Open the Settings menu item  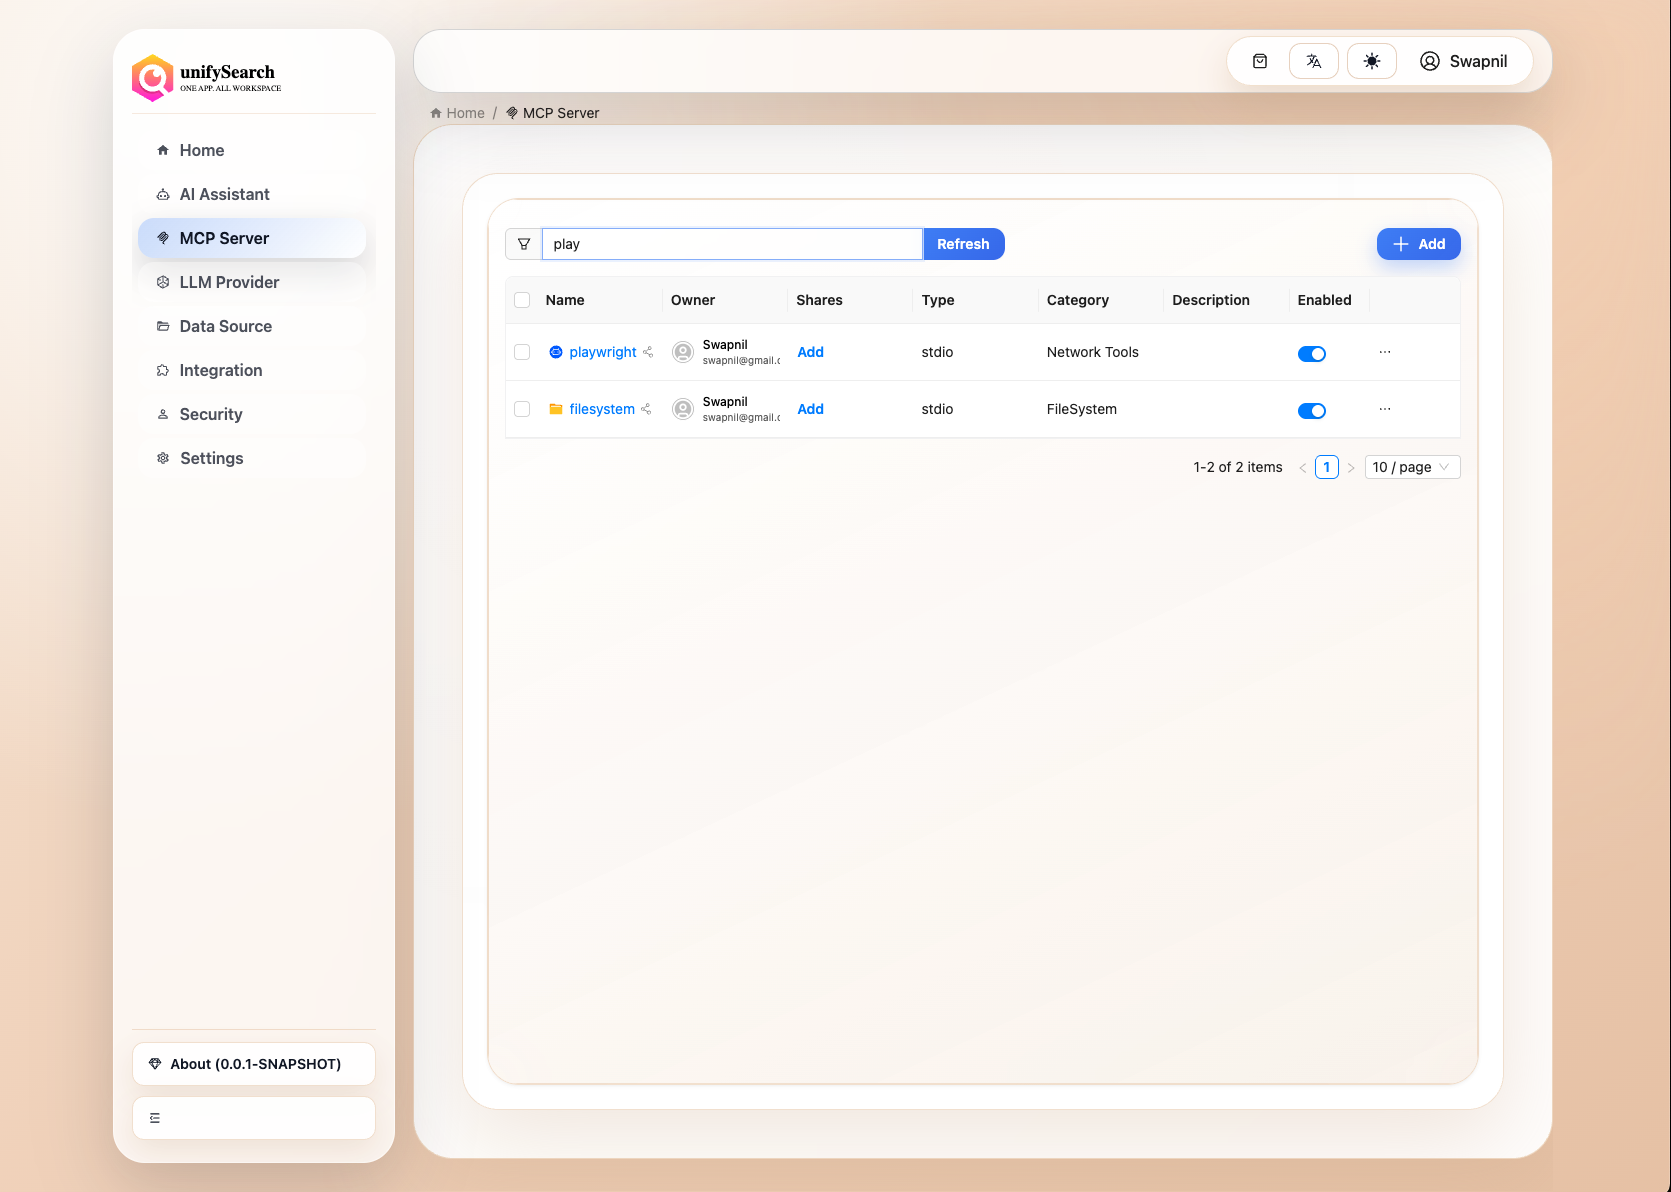[211, 457]
